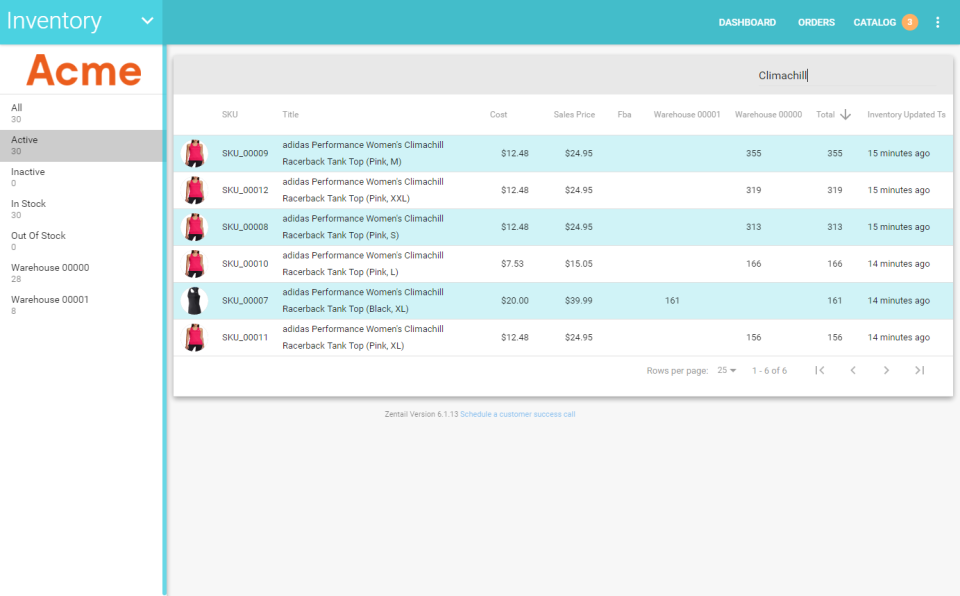Select the Out Of Stock filter
The image size is (960, 596).
click(80, 241)
